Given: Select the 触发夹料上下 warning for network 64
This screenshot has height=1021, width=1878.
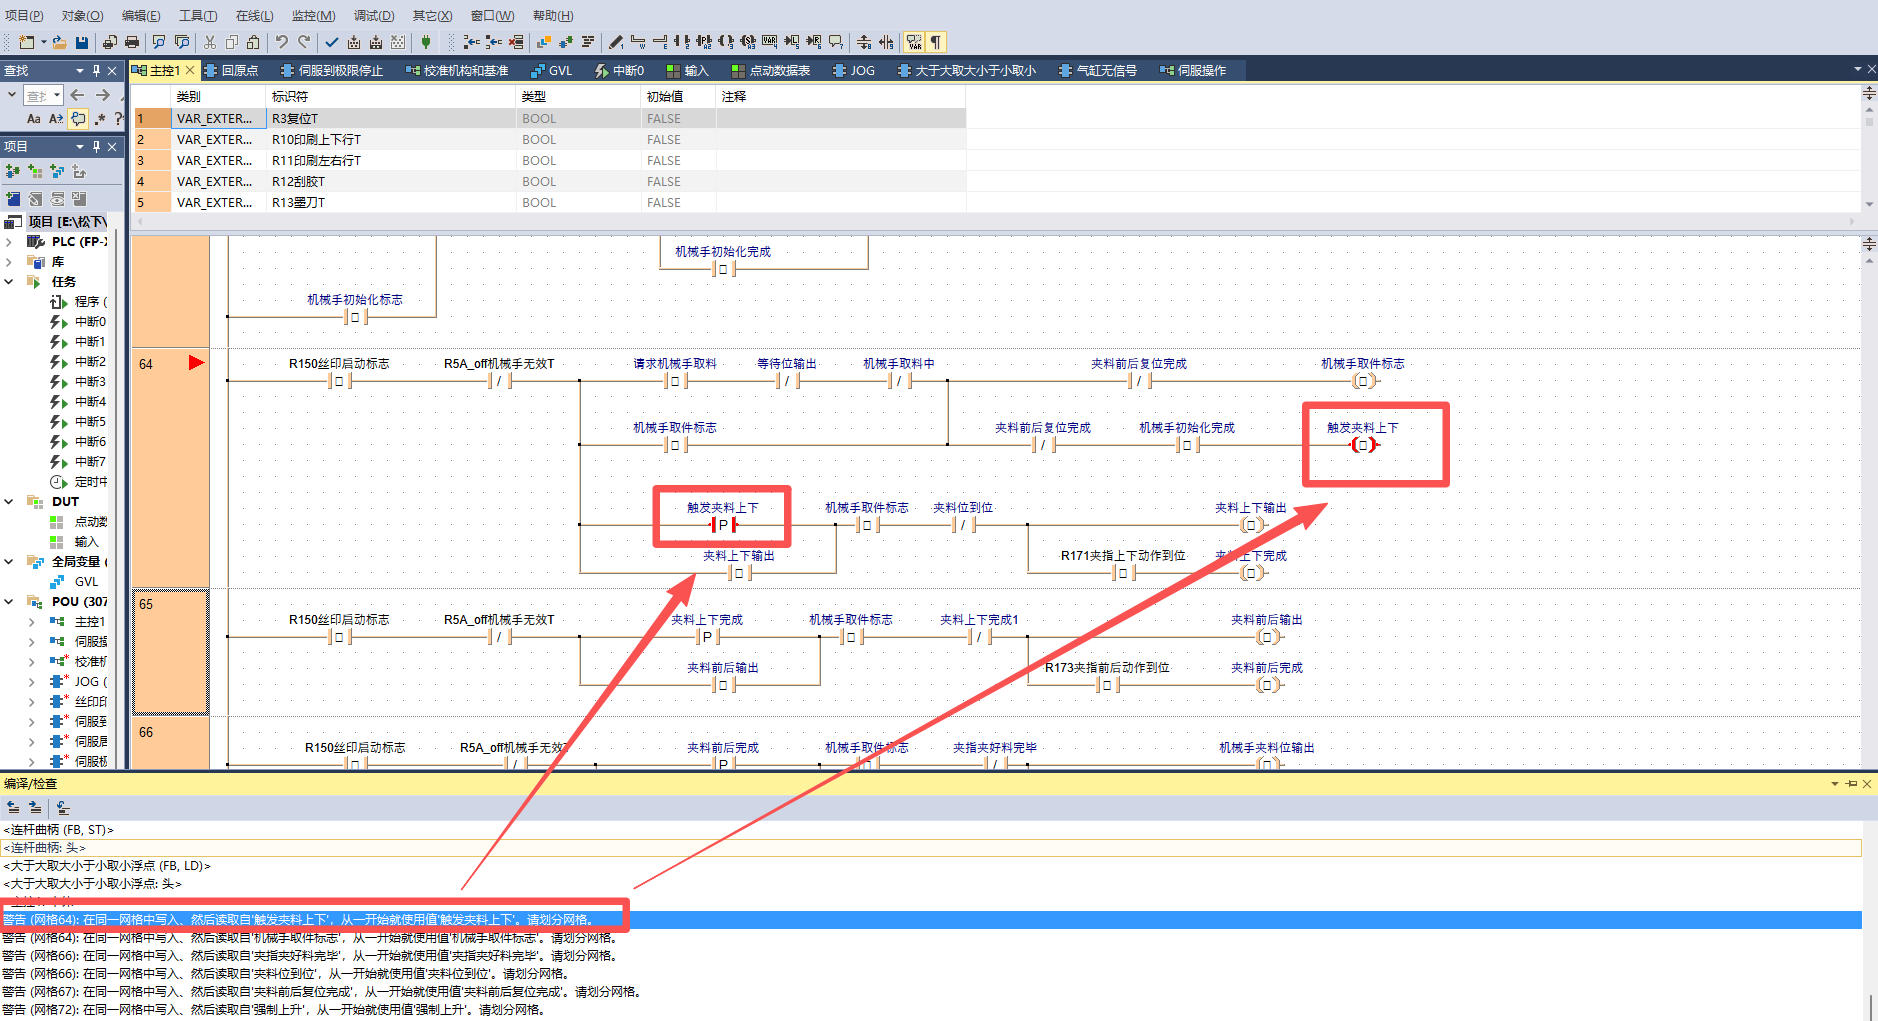Looking at the screenshot, I should [300, 920].
